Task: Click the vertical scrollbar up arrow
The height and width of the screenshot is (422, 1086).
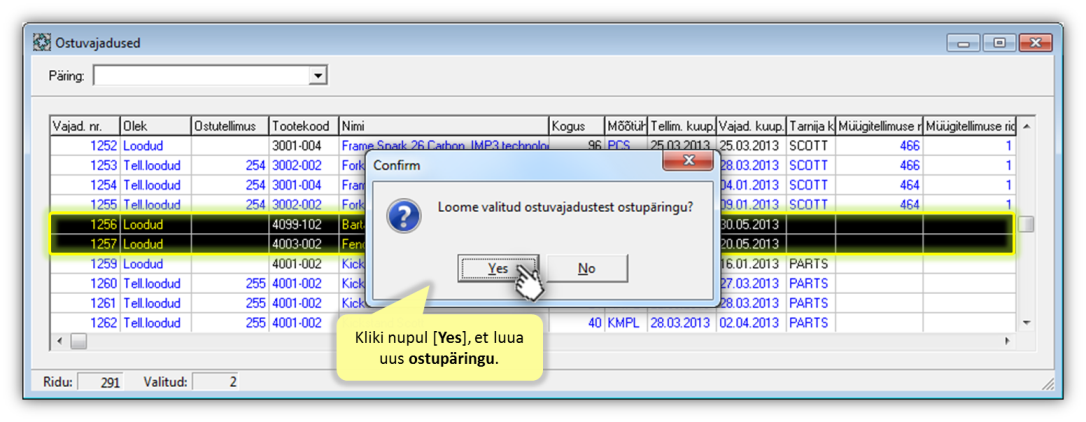Action: coord(1025,127)
